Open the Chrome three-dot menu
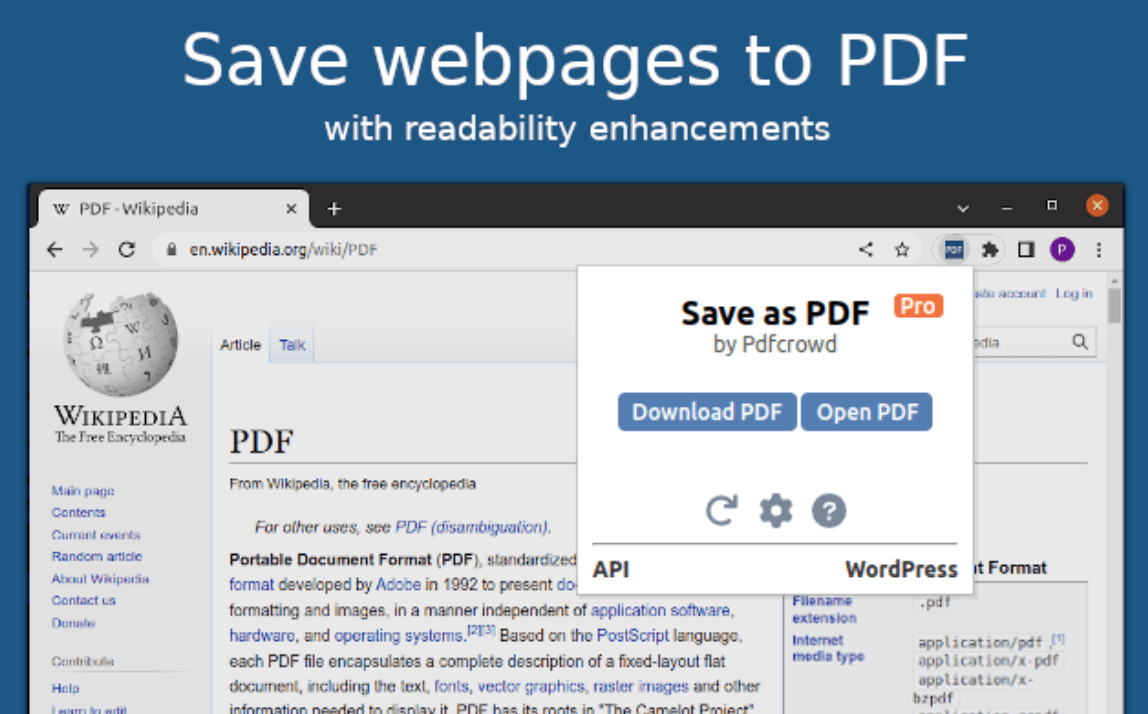This screenshot has width=1148, height=714. (1098, 250)
